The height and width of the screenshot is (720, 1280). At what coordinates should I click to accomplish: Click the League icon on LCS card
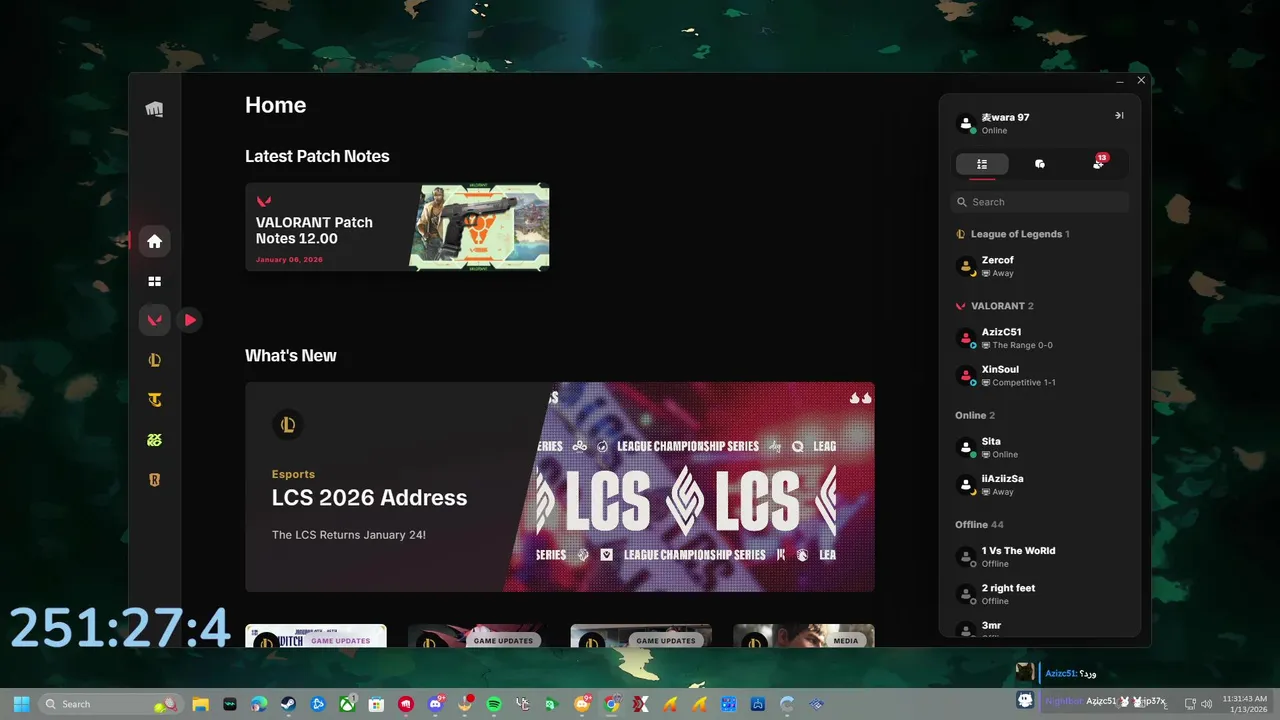pyautogui.click(x=288, y=425)
